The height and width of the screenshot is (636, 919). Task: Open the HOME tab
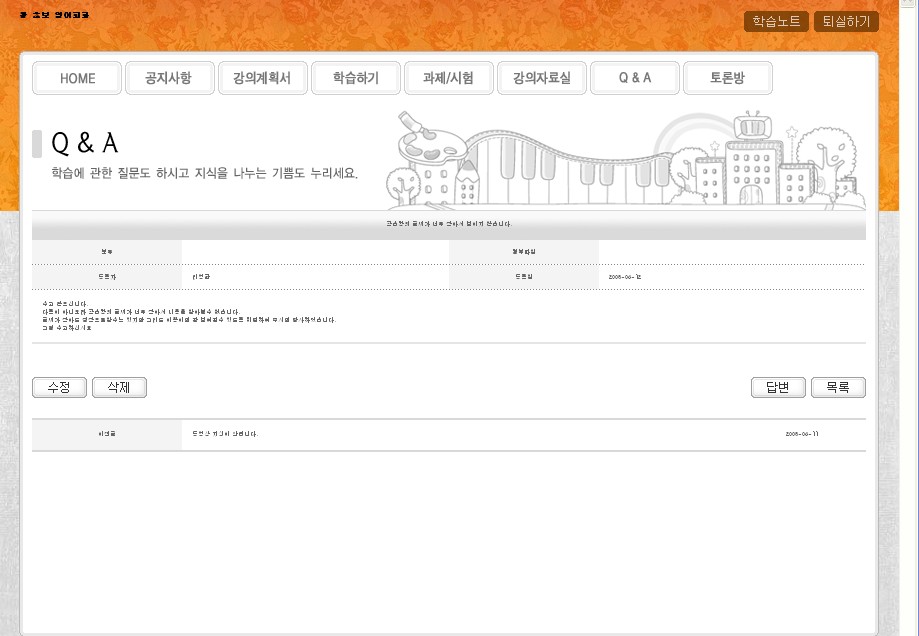coord(77,78)
